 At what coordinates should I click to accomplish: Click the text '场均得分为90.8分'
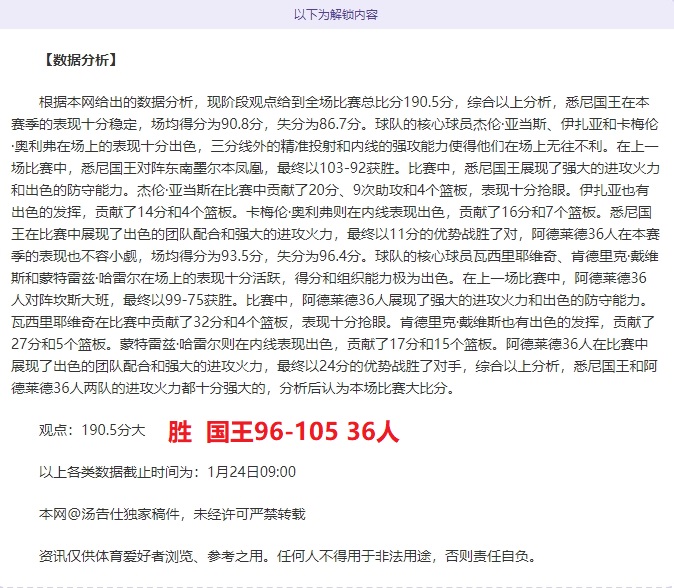click(x=207, y=124)
